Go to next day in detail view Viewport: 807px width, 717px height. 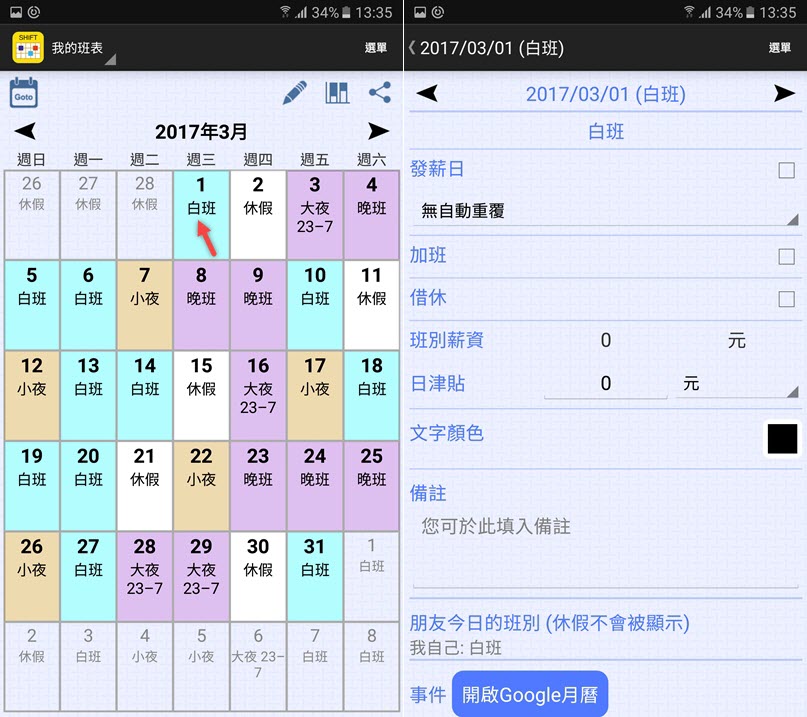[x=784, y=94]
